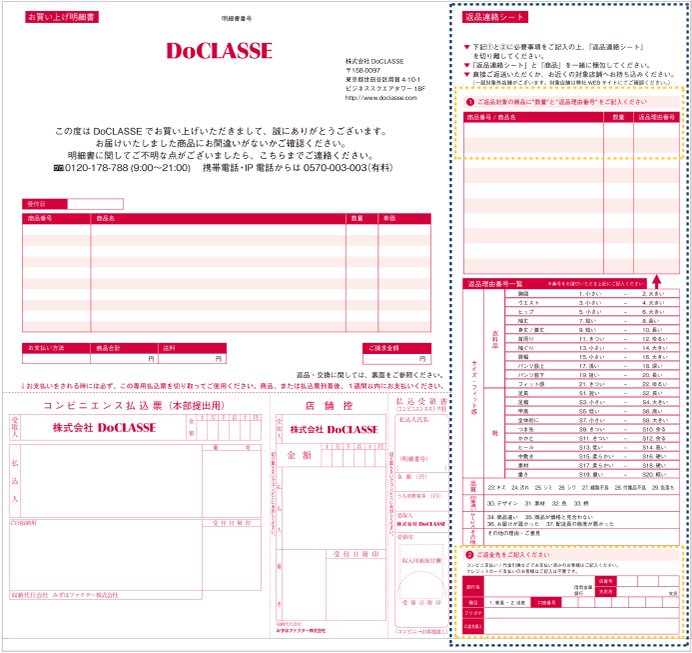Click the 衣料品 category label
Screen dimensions: 692x653
(495, 339)
